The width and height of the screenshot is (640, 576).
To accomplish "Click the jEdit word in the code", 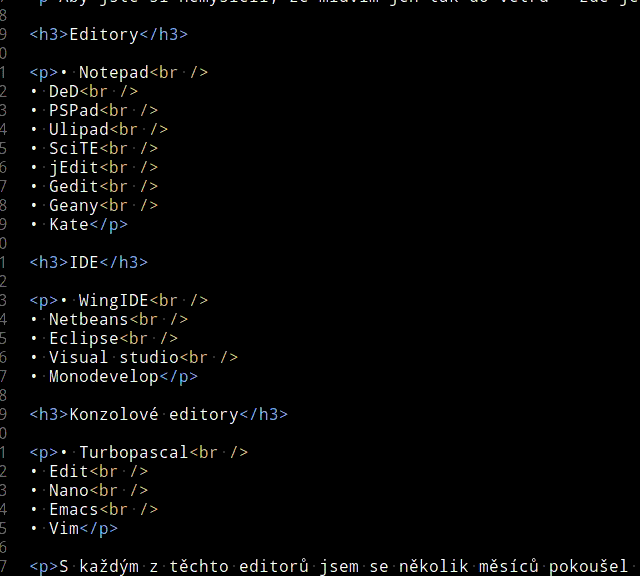I will click(x=74, y=167).
